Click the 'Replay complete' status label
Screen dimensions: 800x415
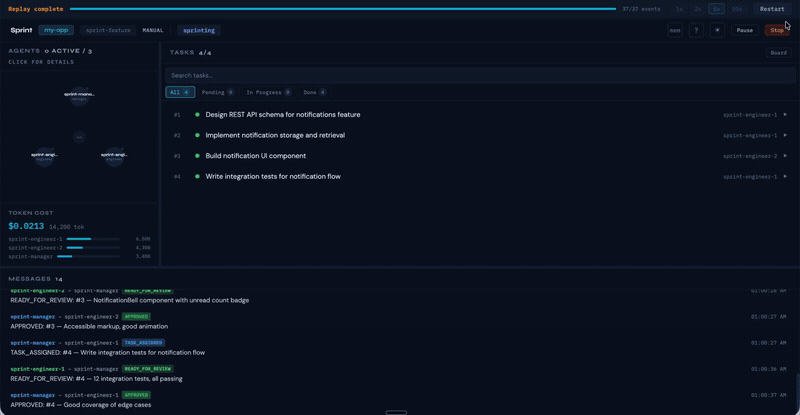point(36,9)
